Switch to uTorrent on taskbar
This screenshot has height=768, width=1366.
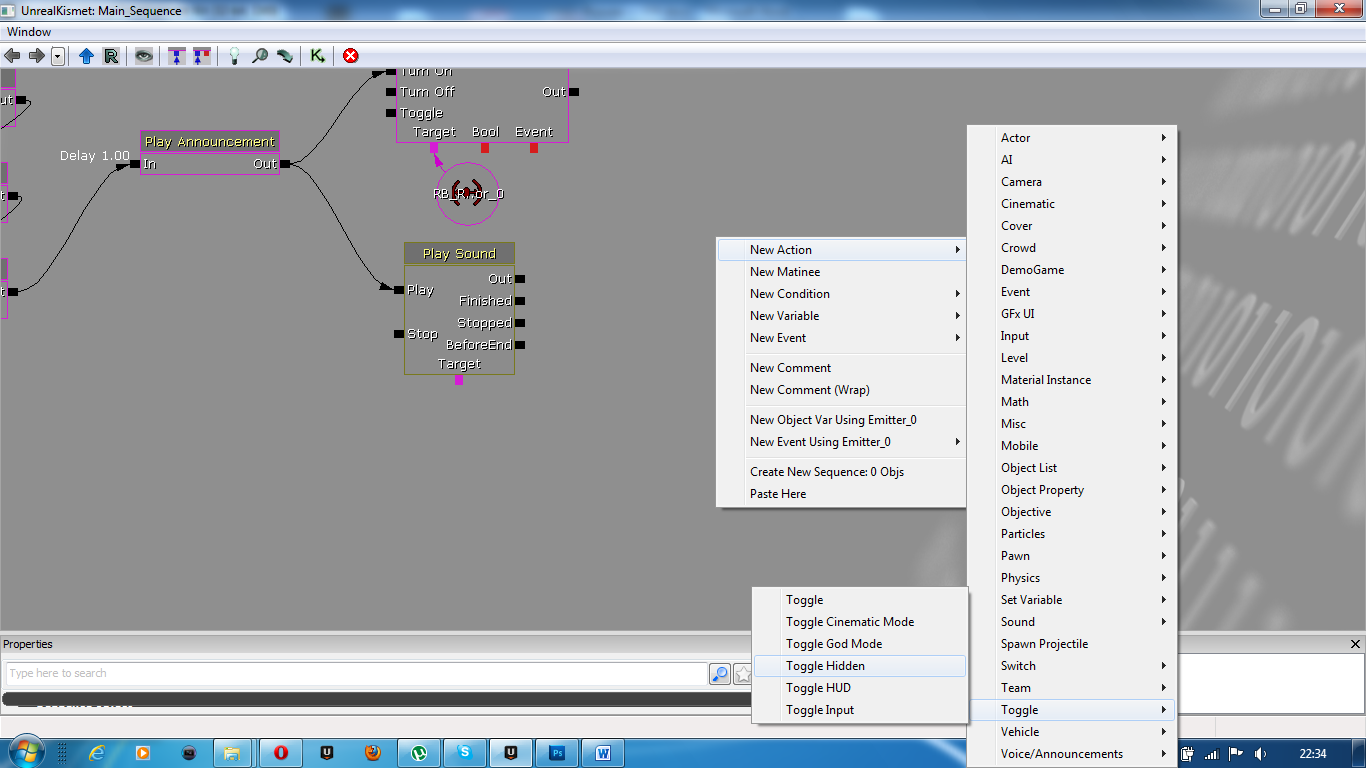pyautogui.click(x=420, y=753)
